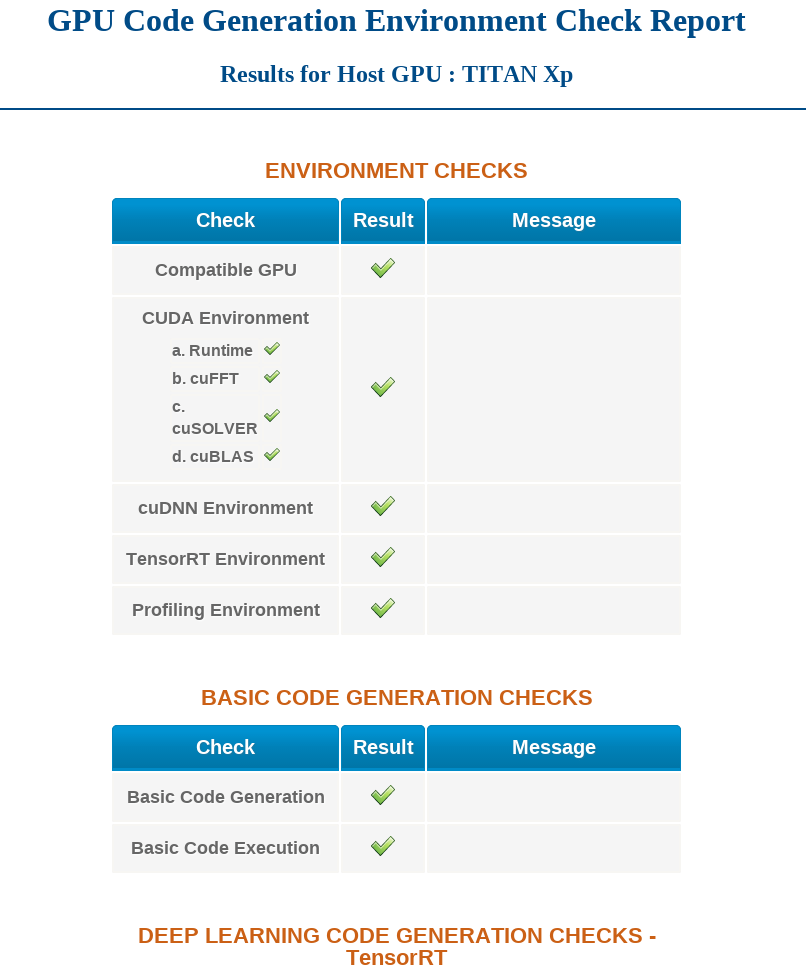Image resolution: width=807 pixels, height=970 pixels.
Task: Select the Message column header
Action: tap(553, 220)
